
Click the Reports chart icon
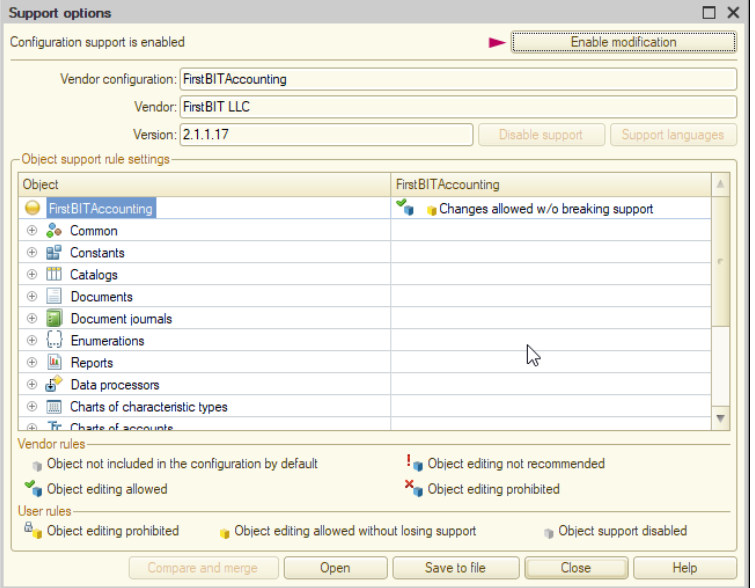[x=54, y=362]
